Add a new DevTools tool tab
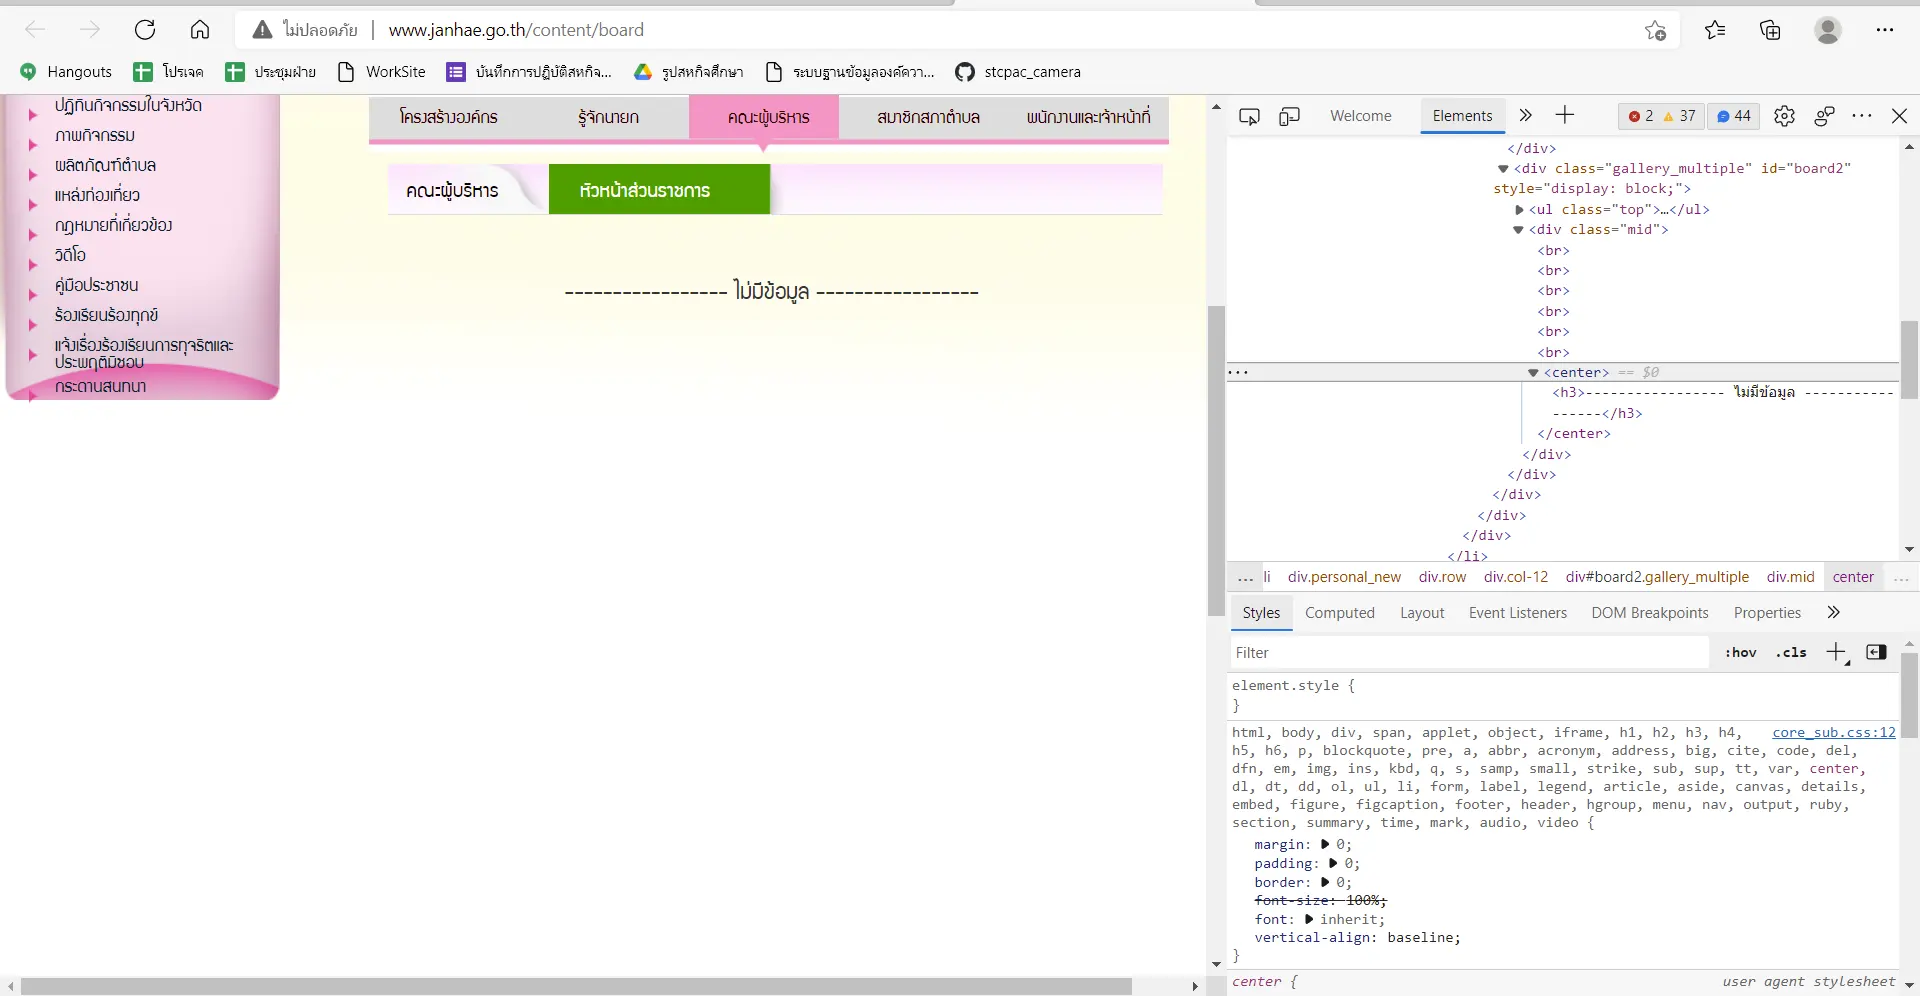This screenshot has height=996, width=1920. (1565, 116)
